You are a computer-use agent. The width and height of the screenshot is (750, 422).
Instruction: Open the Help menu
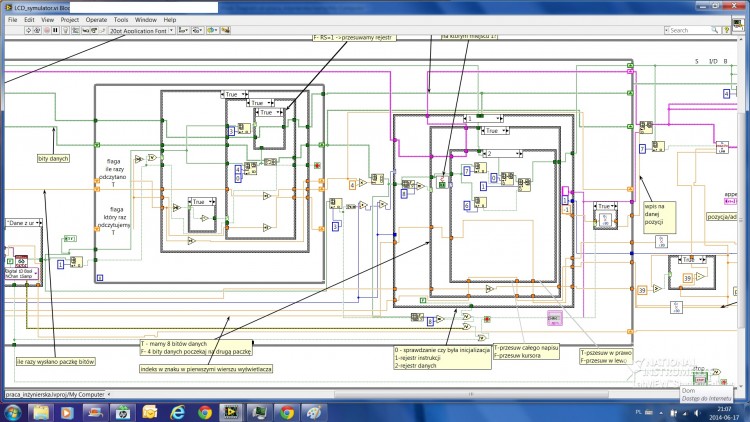coord(170,20)
